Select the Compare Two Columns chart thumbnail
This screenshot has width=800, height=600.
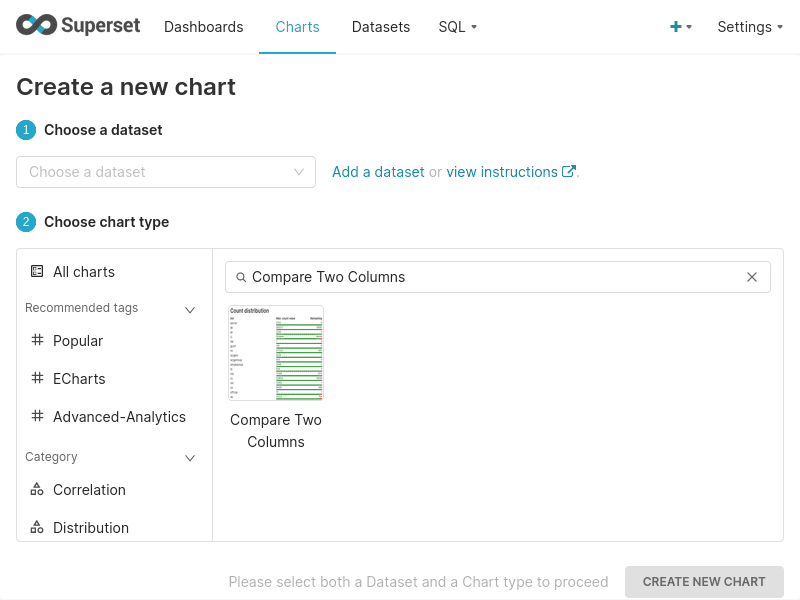276,353
